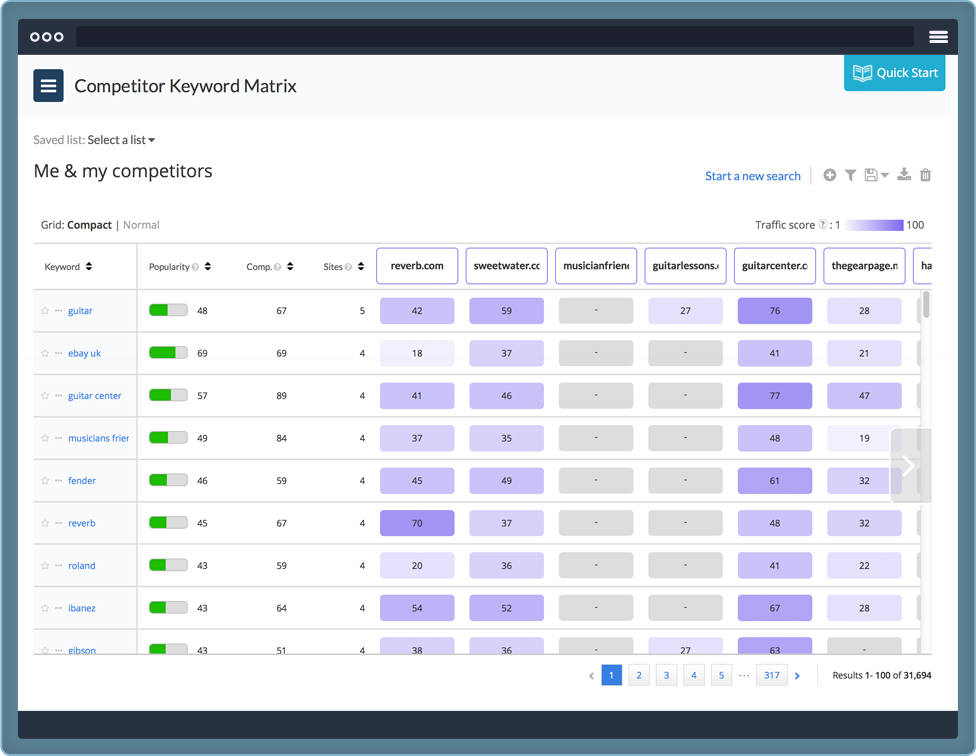Open more options dots for ebay uk row
Screen dimensions: 976x756
coord(59,353)
